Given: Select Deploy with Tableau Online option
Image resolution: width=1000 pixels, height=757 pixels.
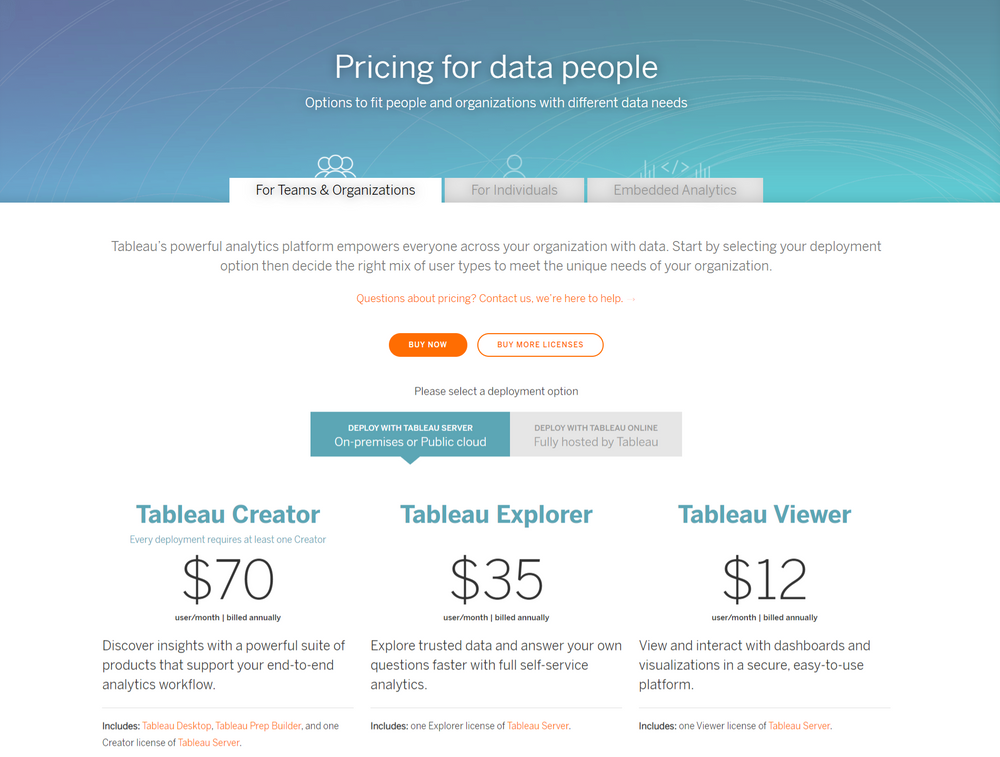Looking at the screenshot, I should pyautogui.click(x=595, y=433).
